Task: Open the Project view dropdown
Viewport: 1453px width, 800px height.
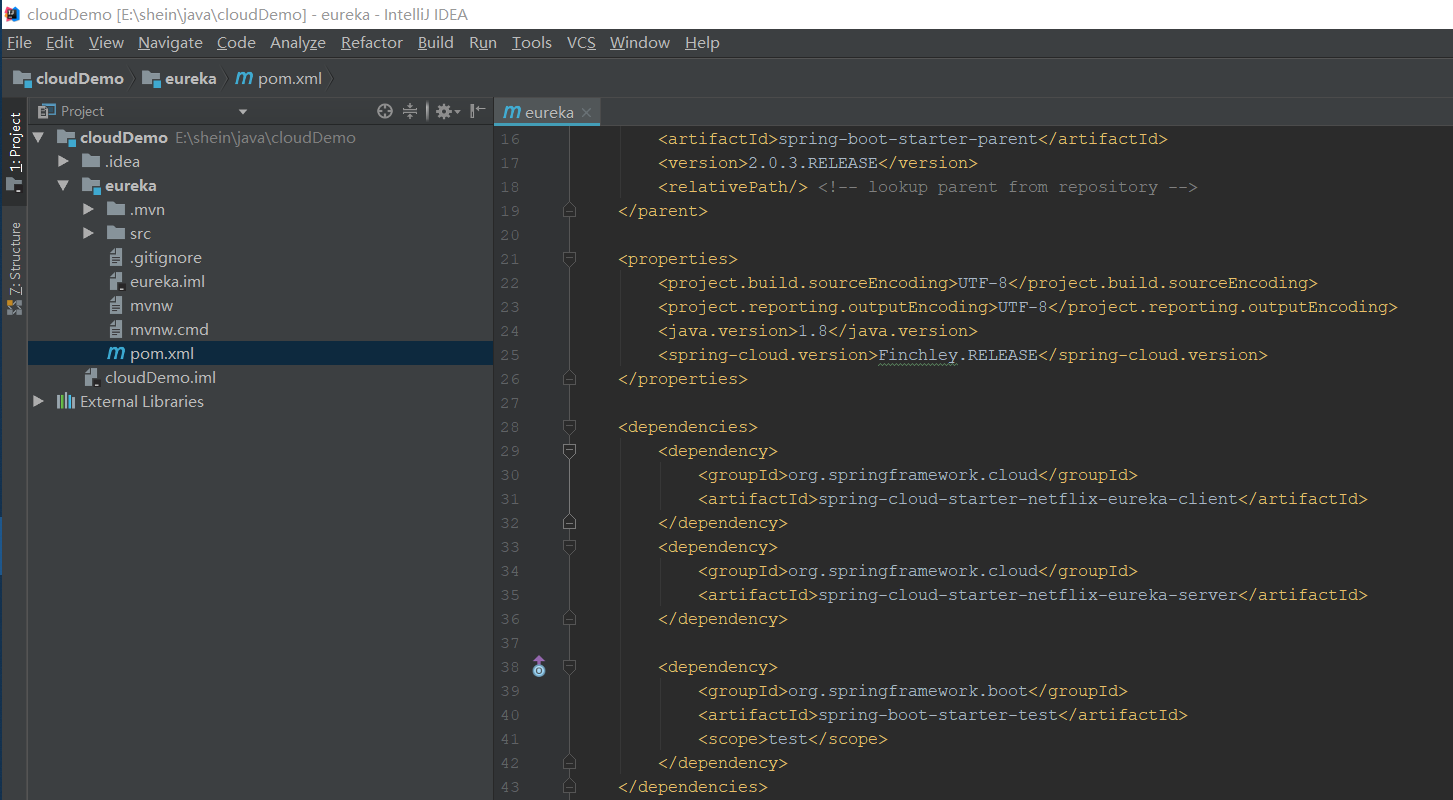Action: coord(243,112)
